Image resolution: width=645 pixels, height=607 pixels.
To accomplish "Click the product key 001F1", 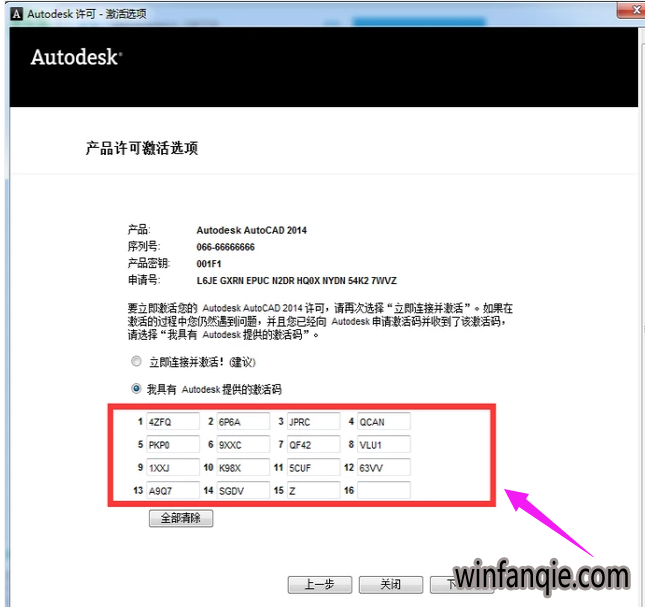I will (209, 264).
